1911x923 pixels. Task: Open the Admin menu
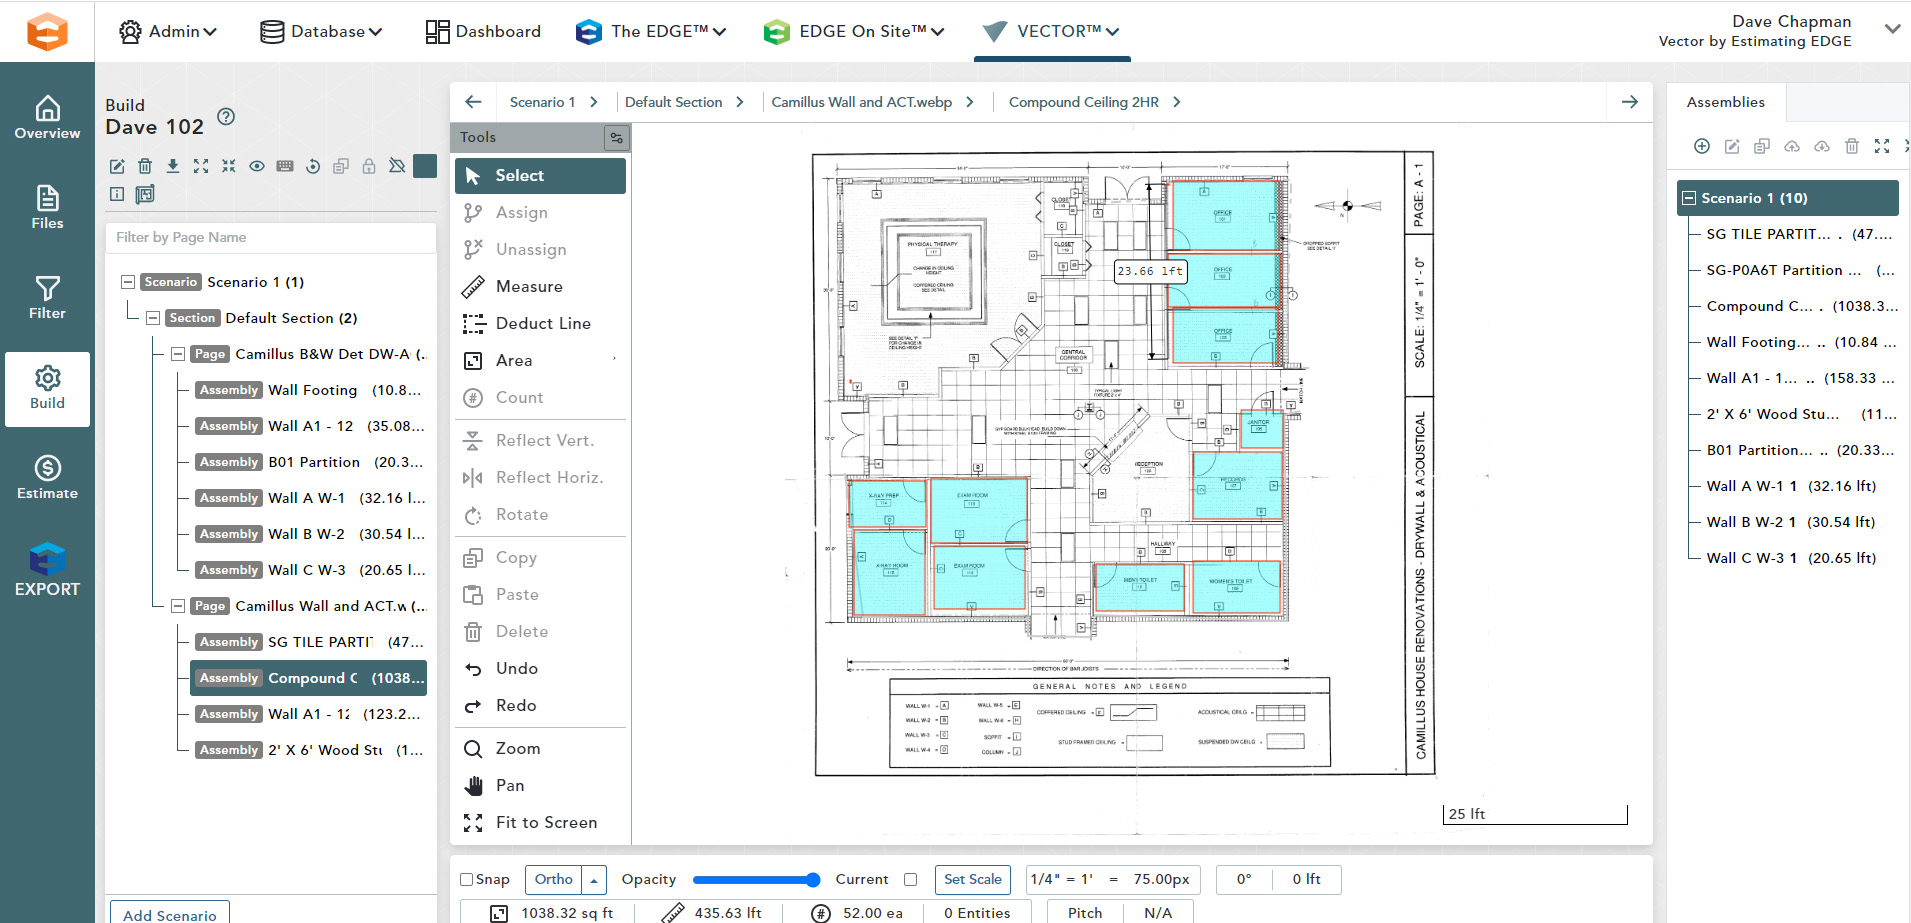tap(168, 31)
